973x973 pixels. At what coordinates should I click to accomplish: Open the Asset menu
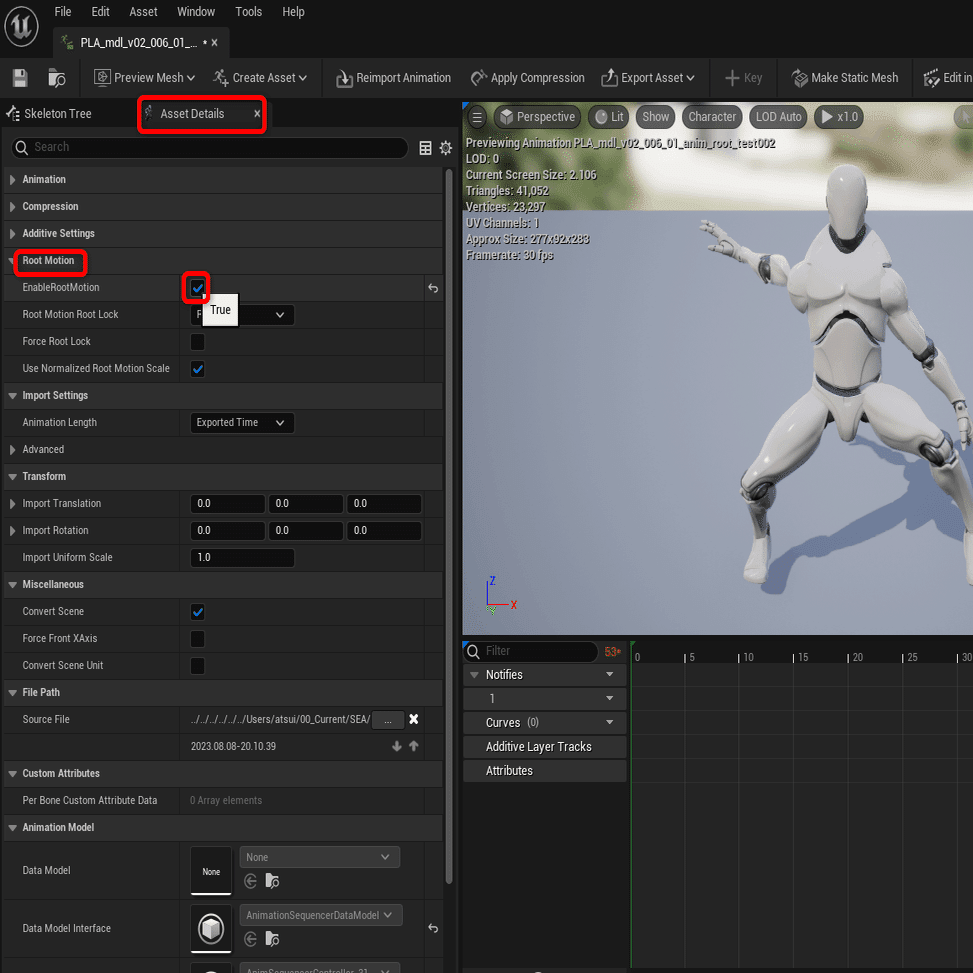[x=143, y=12]
